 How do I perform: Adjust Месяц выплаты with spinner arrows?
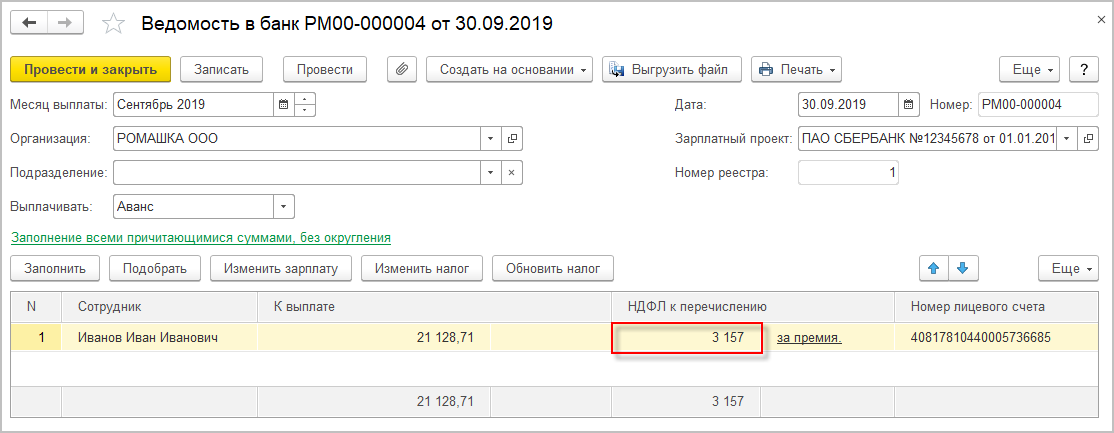pos(305,104)
